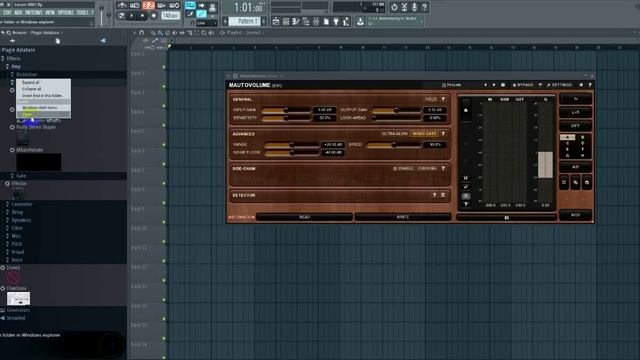Click the MIDI button in MAutoVolume

(x=576, y=215)
